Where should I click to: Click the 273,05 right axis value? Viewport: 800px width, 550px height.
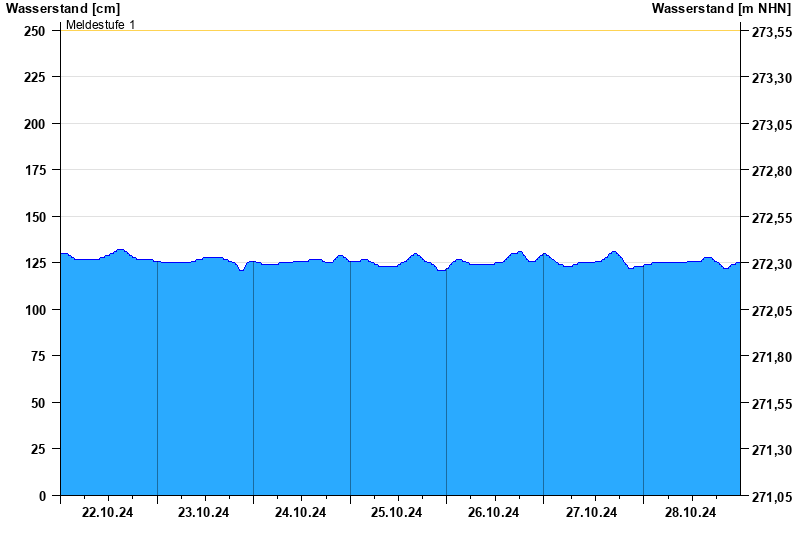click(x=771, y=125)
